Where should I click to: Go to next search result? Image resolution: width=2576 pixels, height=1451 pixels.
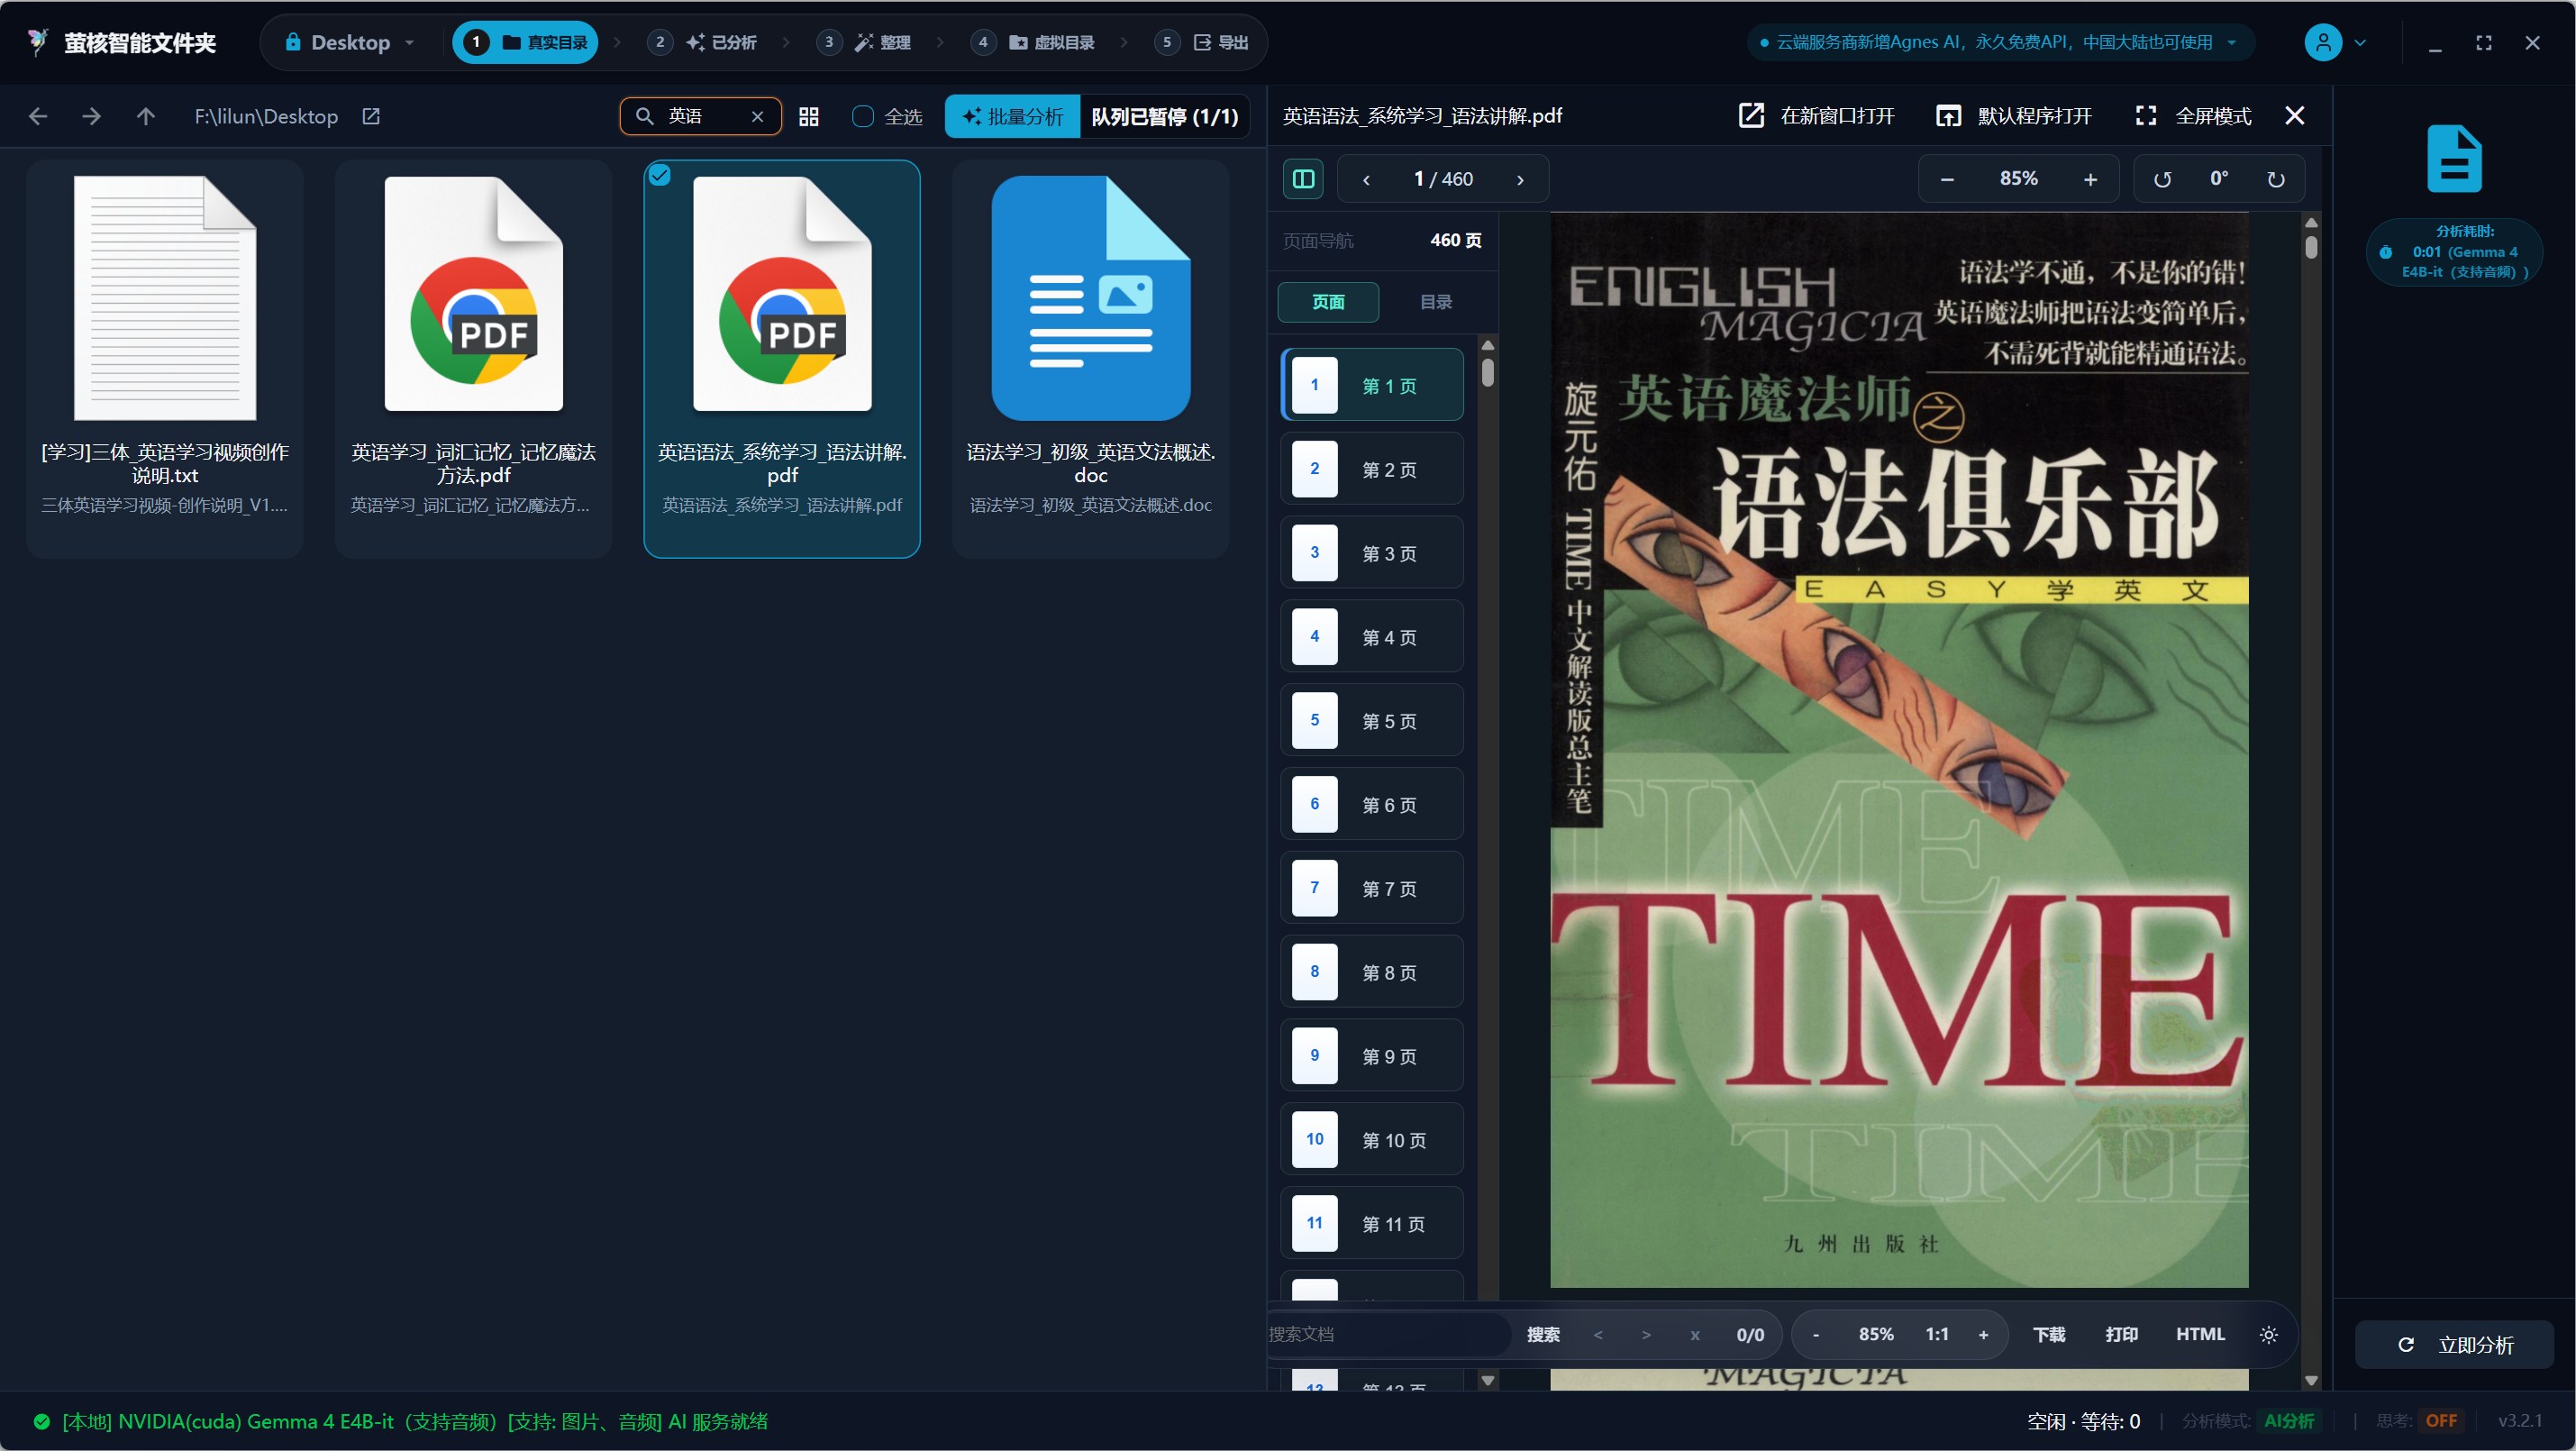[x=1646, y=1334]
